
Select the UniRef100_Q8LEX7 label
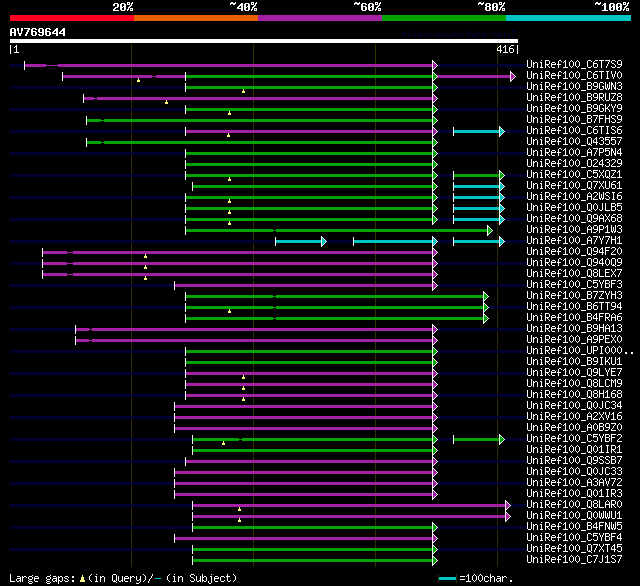[574, 273]
